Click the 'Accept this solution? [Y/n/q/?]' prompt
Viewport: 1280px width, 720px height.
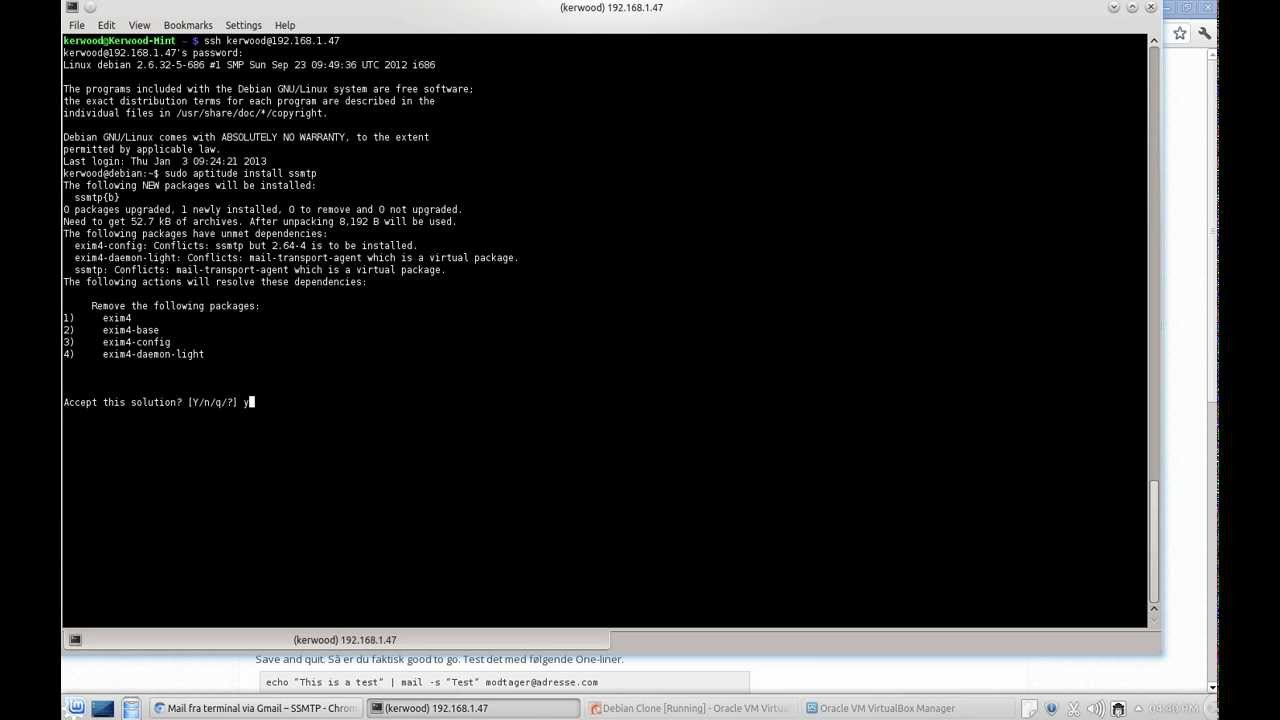click(150, 402)
